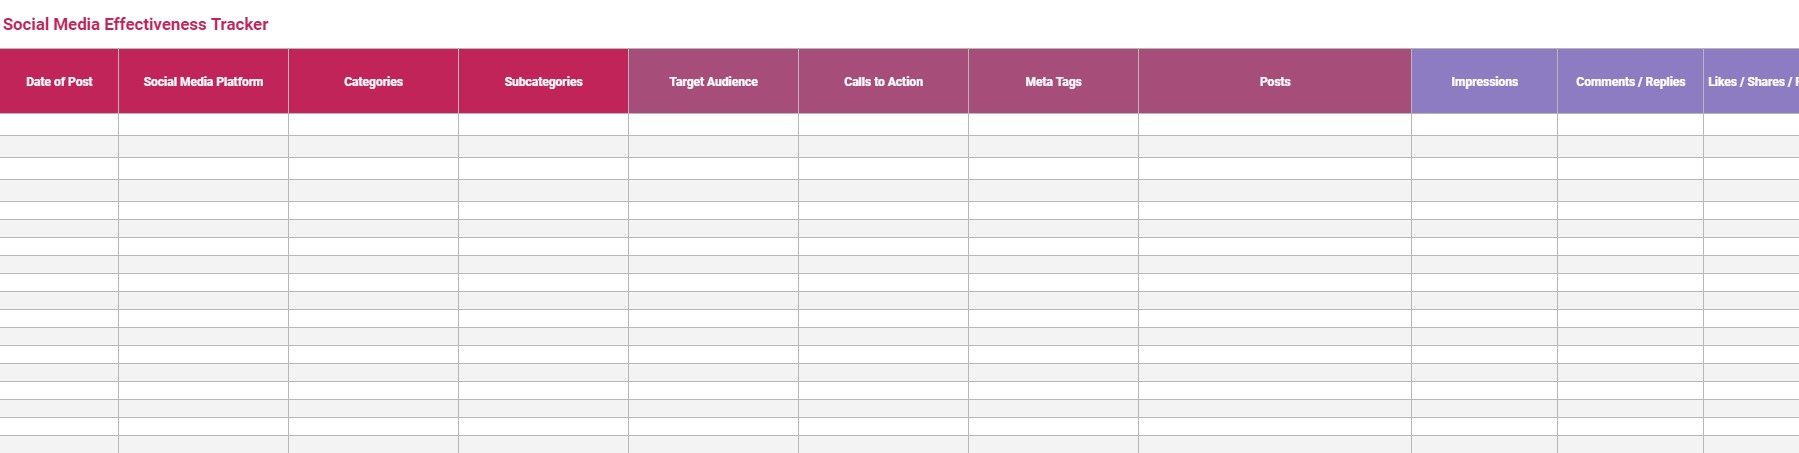
Task: Click the Subcategories column header
Action: pyautogui.click(x=543, y=81)
